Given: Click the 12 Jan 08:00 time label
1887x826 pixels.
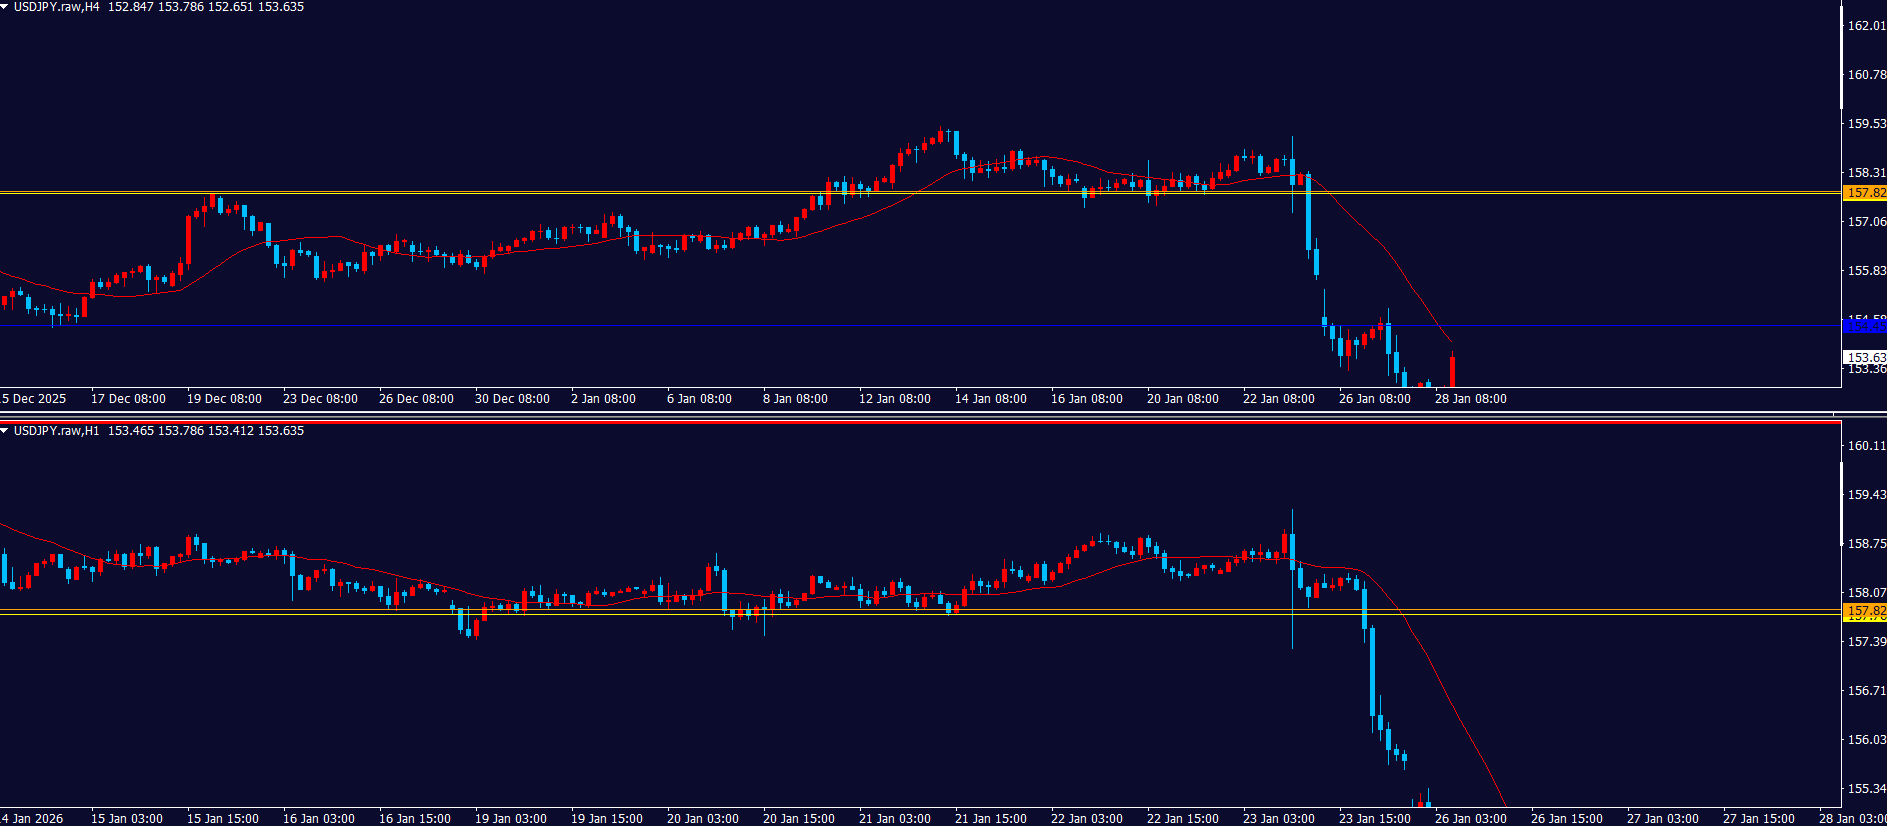Looking at the screenshot, I should click(x=894, y=399).
